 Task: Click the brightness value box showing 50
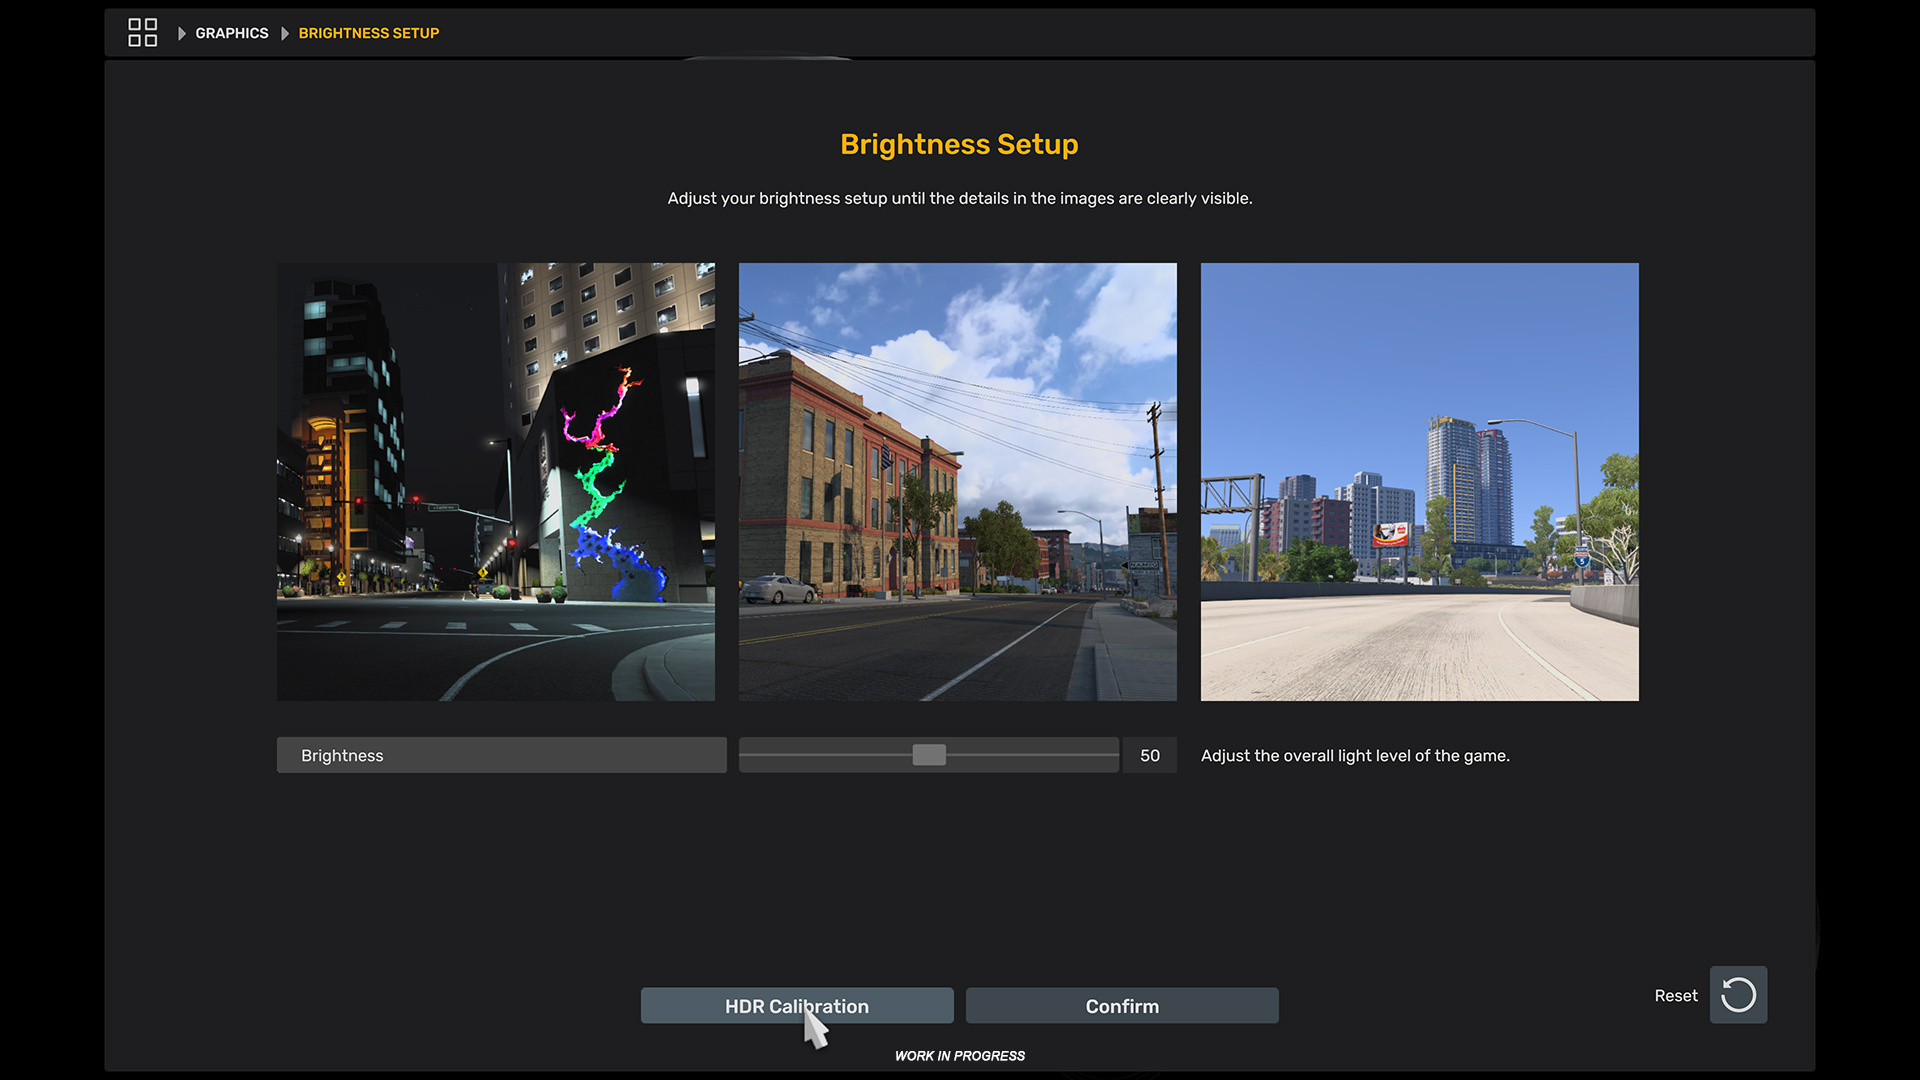[x=1150, y=755]
